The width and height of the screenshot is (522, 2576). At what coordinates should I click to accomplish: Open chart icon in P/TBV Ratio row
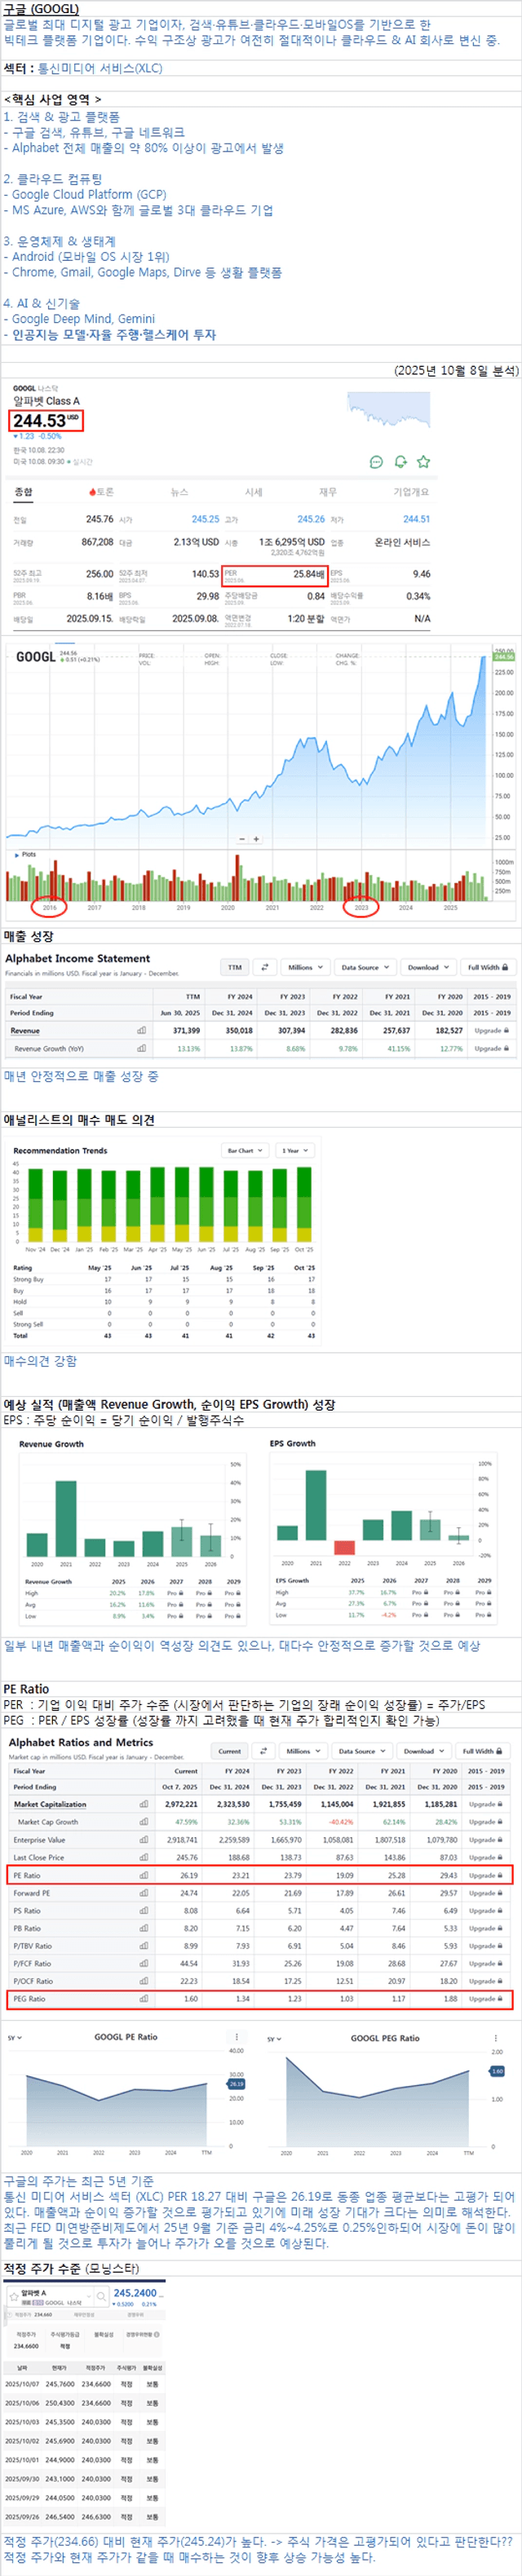coord(144,1946)
